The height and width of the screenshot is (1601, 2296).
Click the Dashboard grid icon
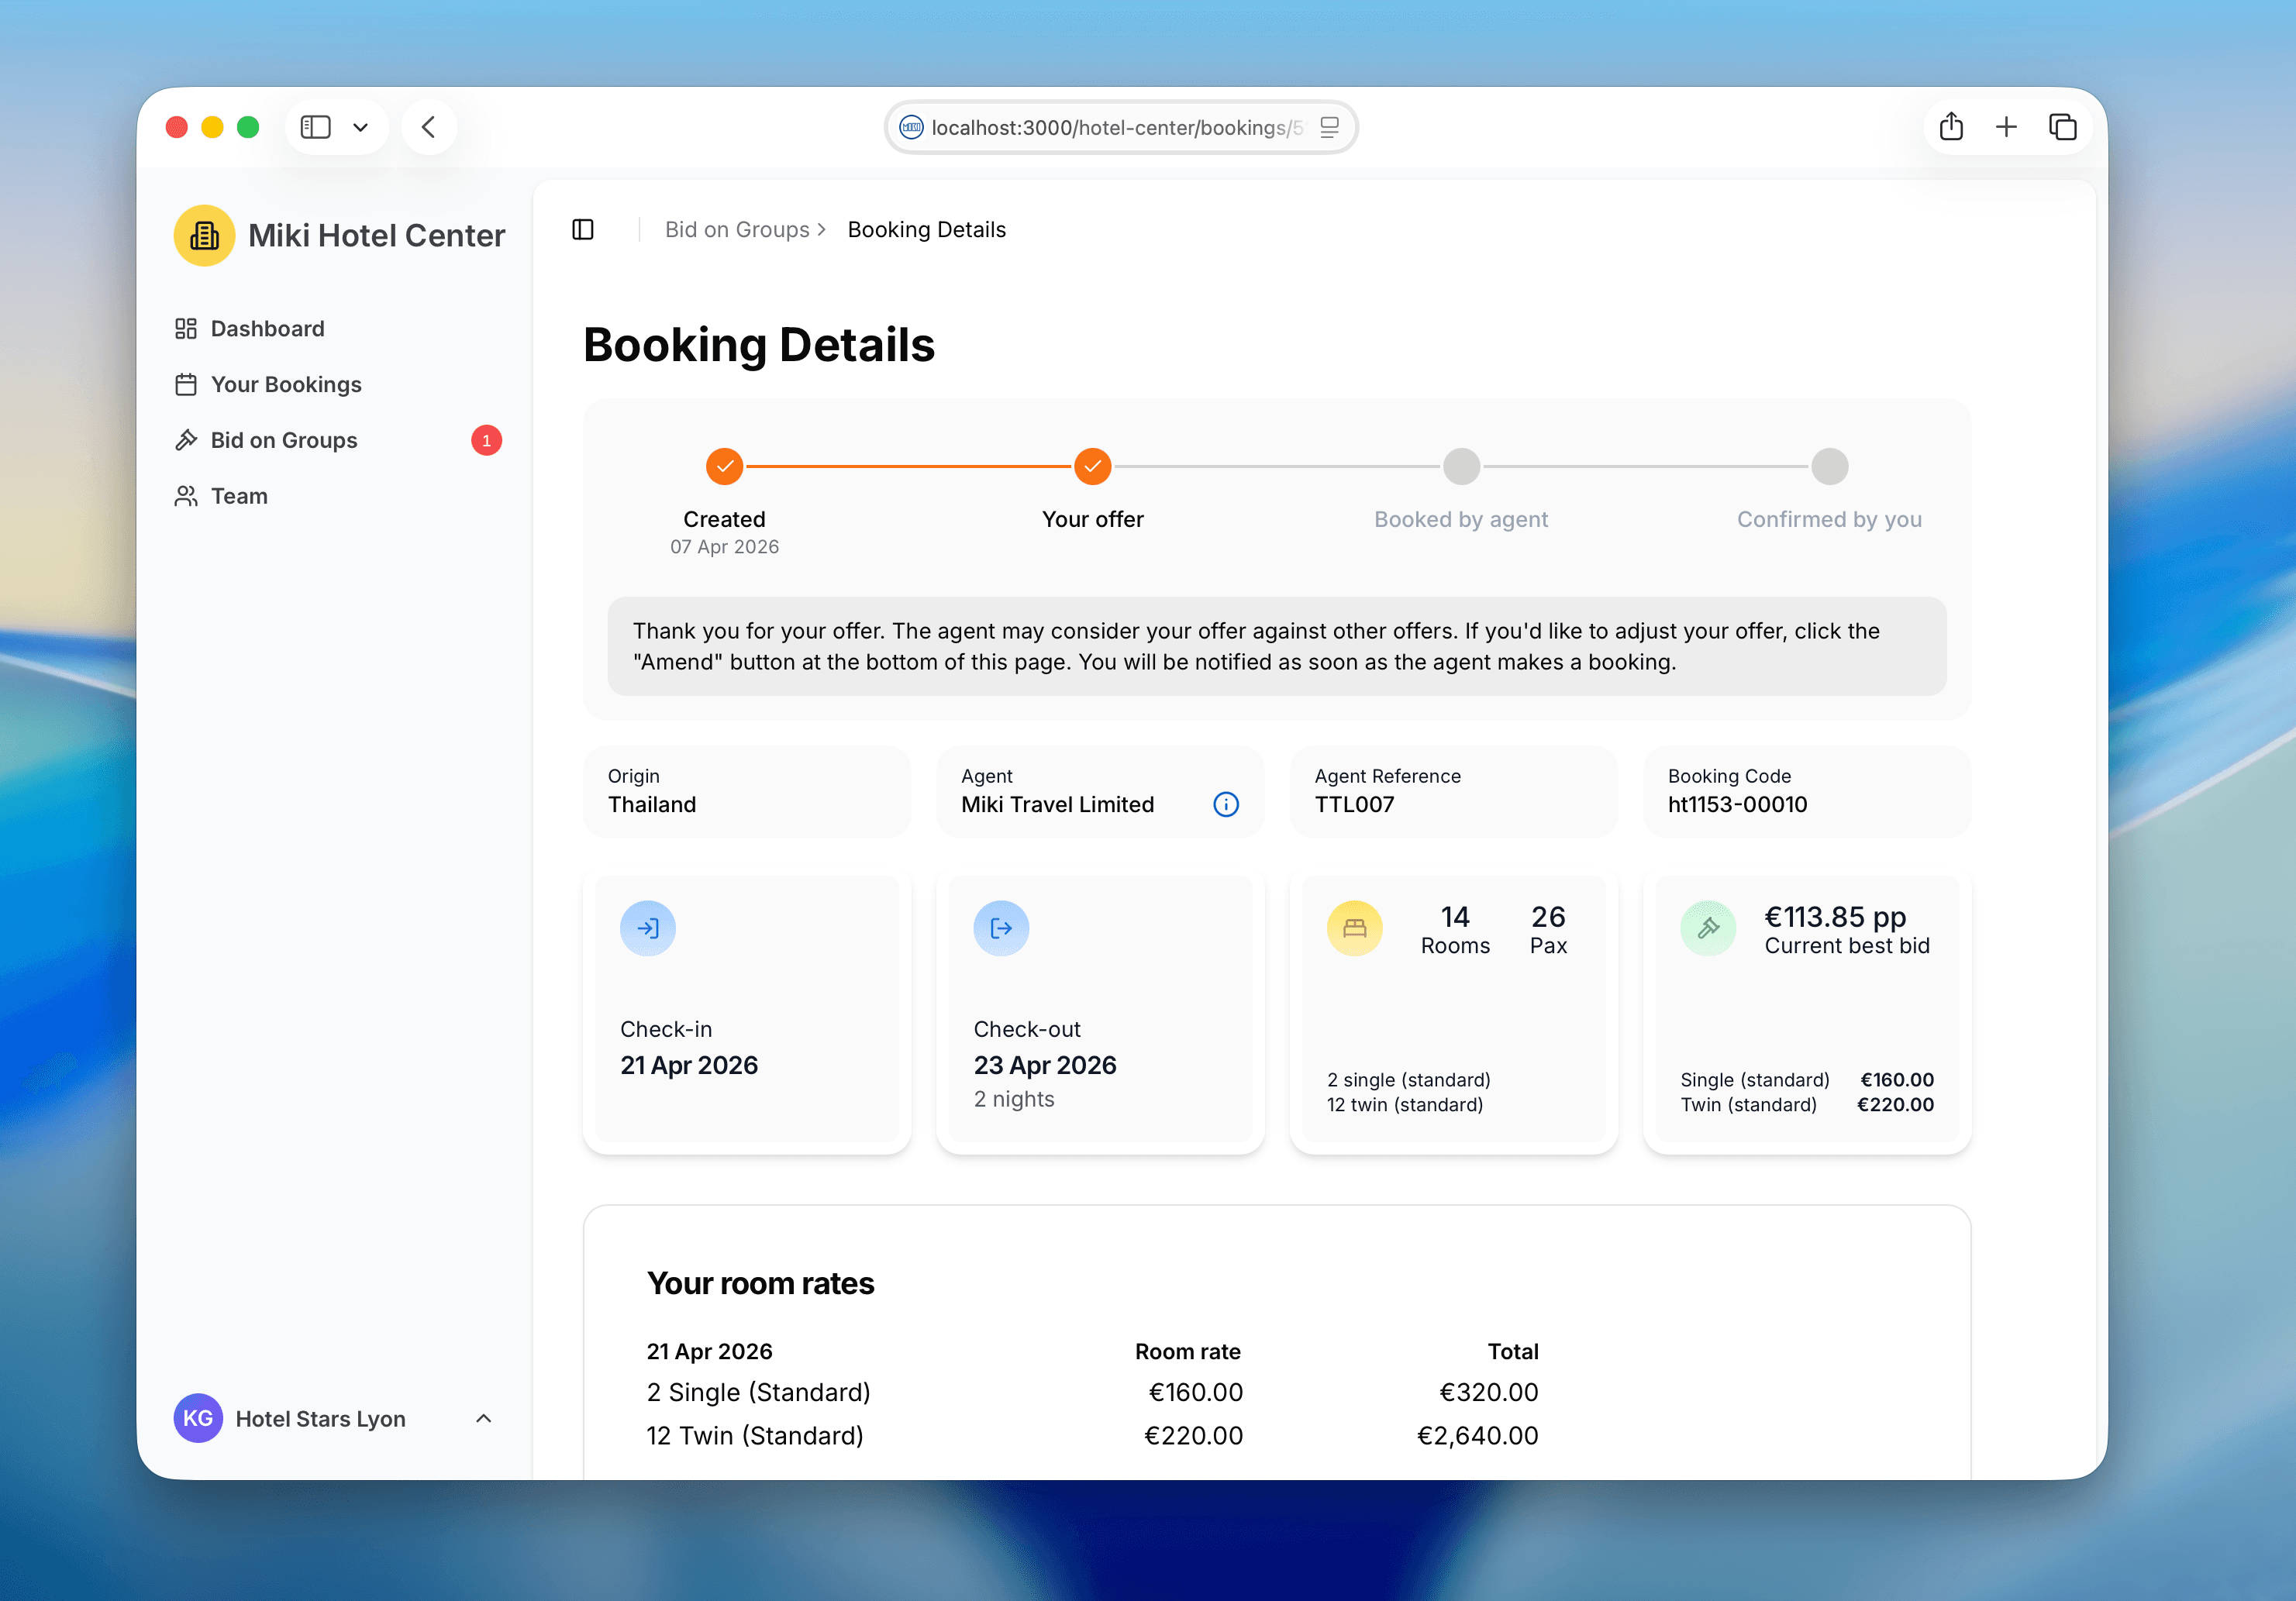186,329
